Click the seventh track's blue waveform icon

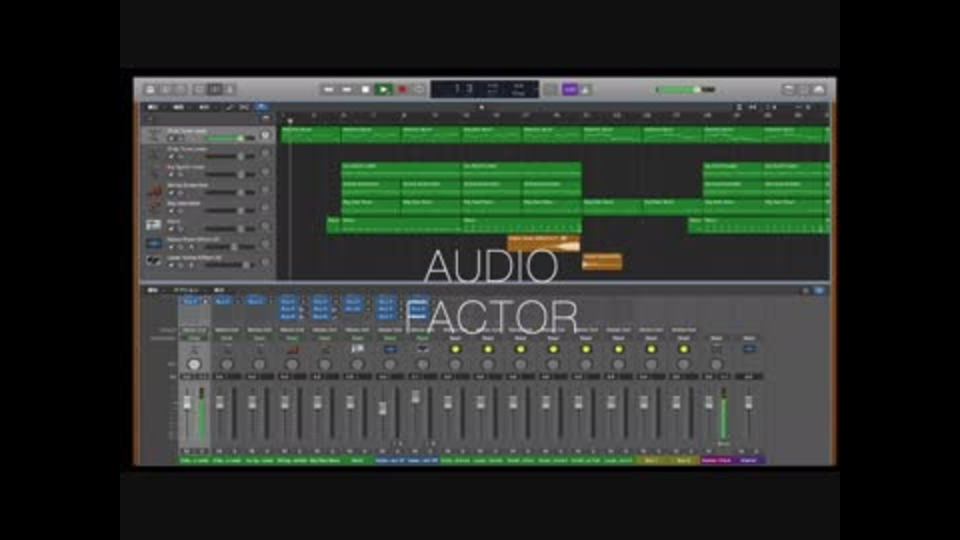[x=154, y=243]
